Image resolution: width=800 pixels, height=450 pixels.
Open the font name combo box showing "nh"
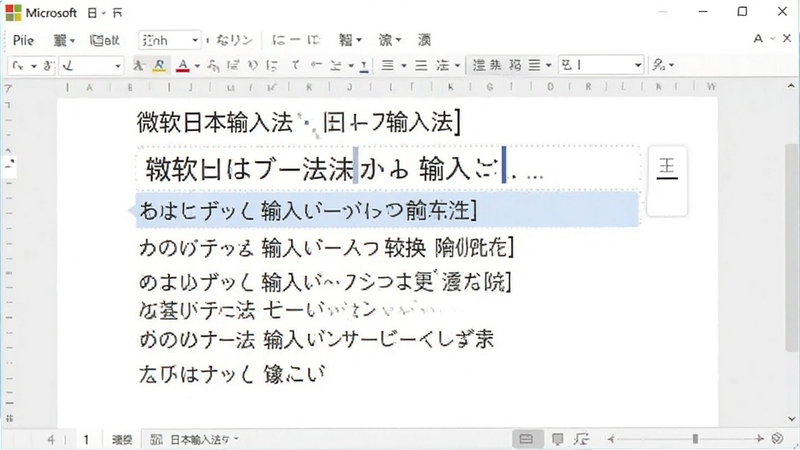point(169,40)
